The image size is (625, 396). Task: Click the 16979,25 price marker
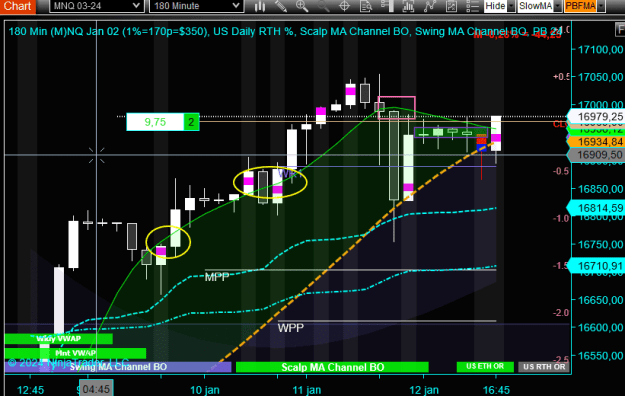(x=596, y=116)
